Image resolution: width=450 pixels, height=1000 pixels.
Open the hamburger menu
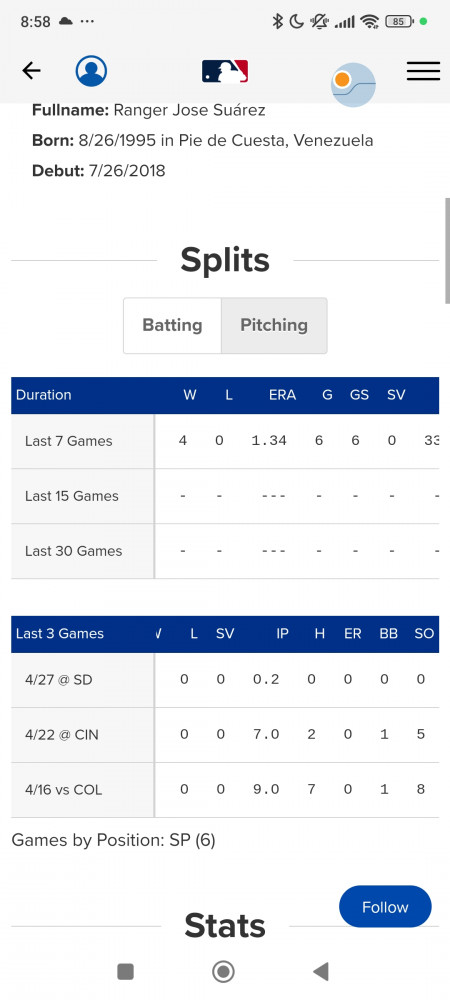click(x=423, y=71)
